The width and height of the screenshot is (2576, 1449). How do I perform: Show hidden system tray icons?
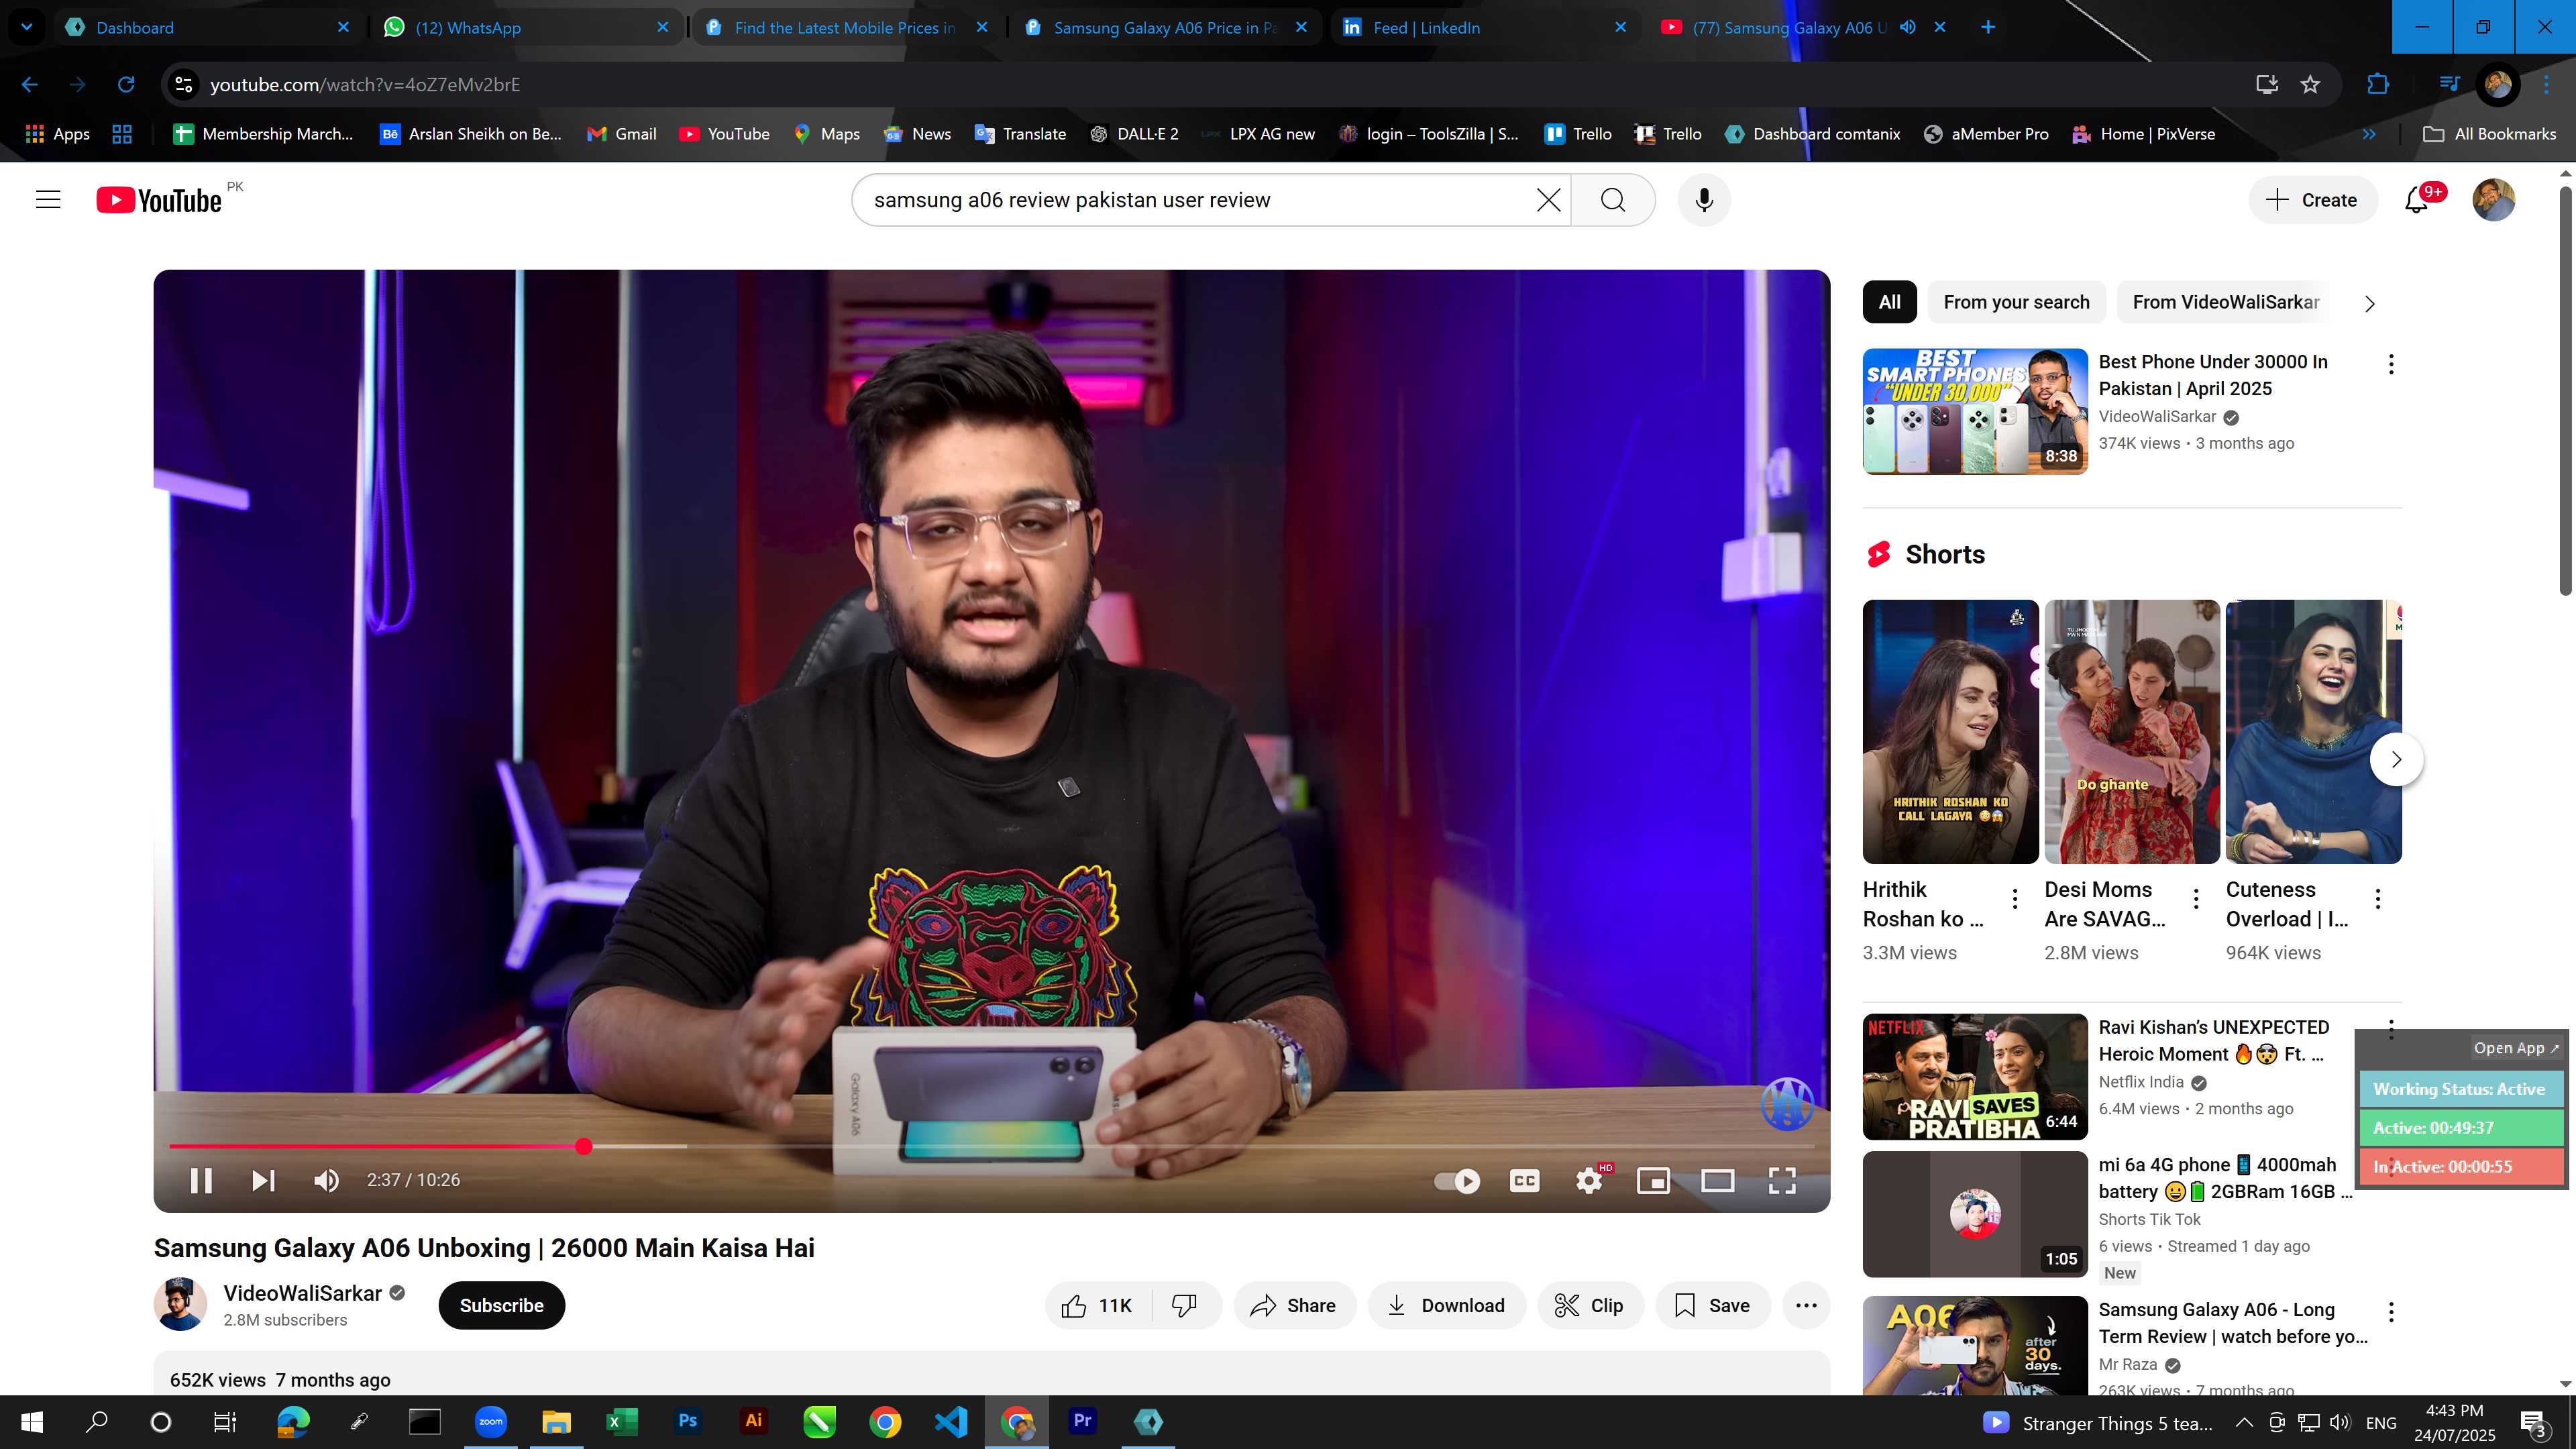pyautogui.click(x=2243, y=1422)
